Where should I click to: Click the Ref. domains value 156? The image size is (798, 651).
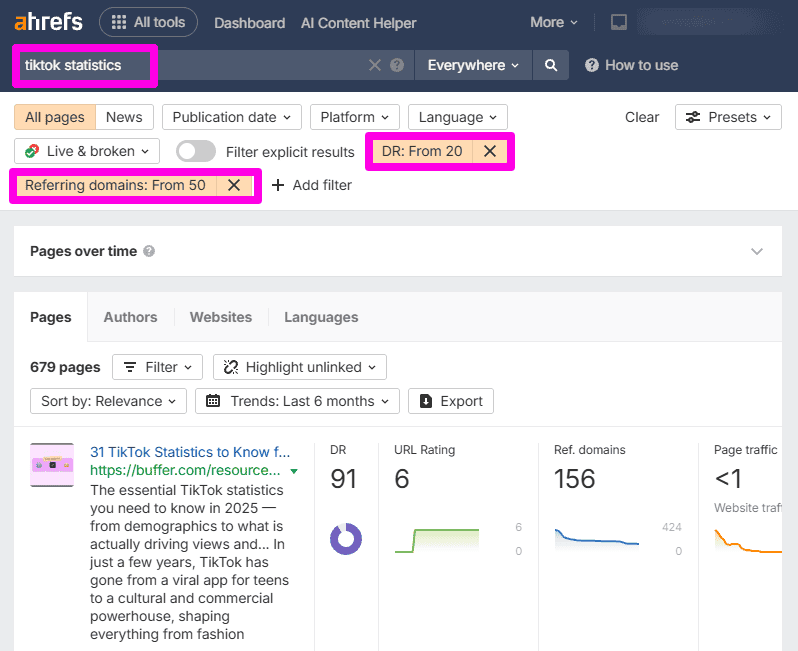point(574,479)
